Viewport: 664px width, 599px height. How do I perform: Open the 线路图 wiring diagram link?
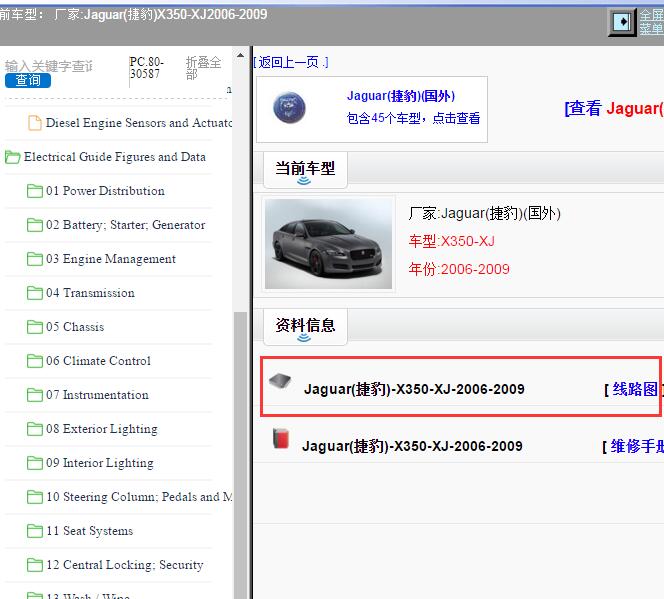point(634,389)
